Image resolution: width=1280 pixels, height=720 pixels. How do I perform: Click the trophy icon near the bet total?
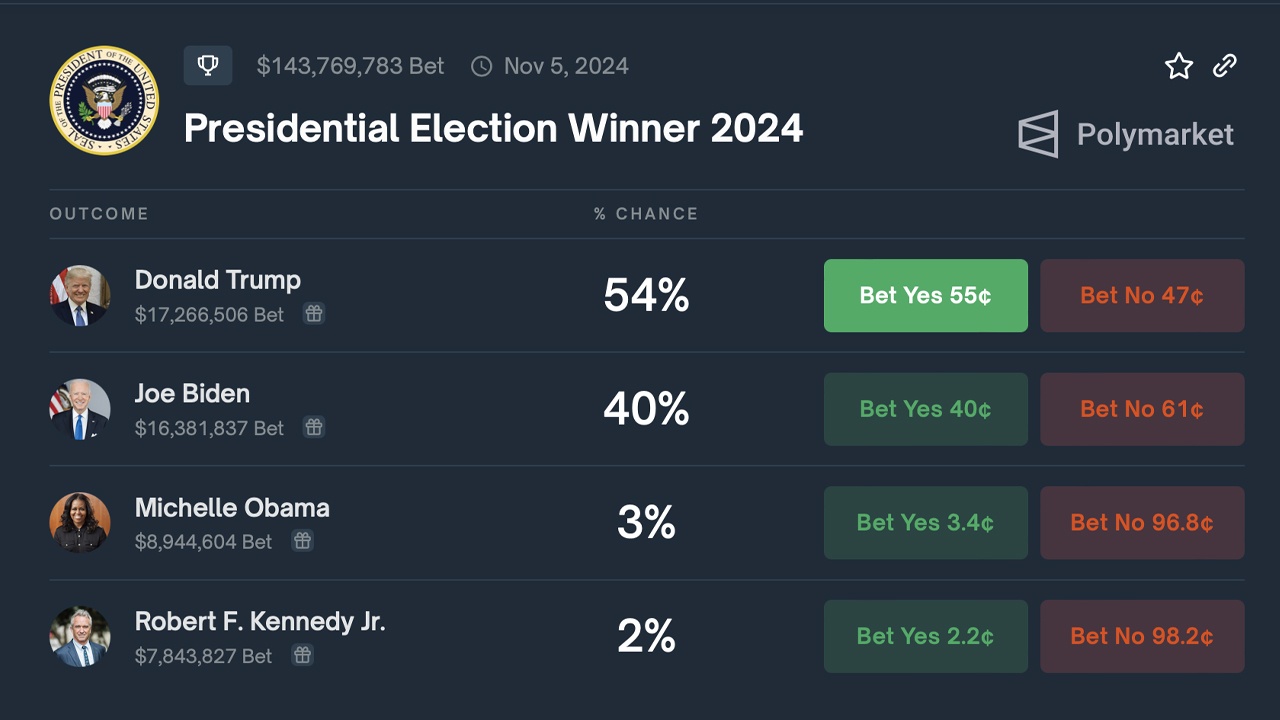coord(208,65)
